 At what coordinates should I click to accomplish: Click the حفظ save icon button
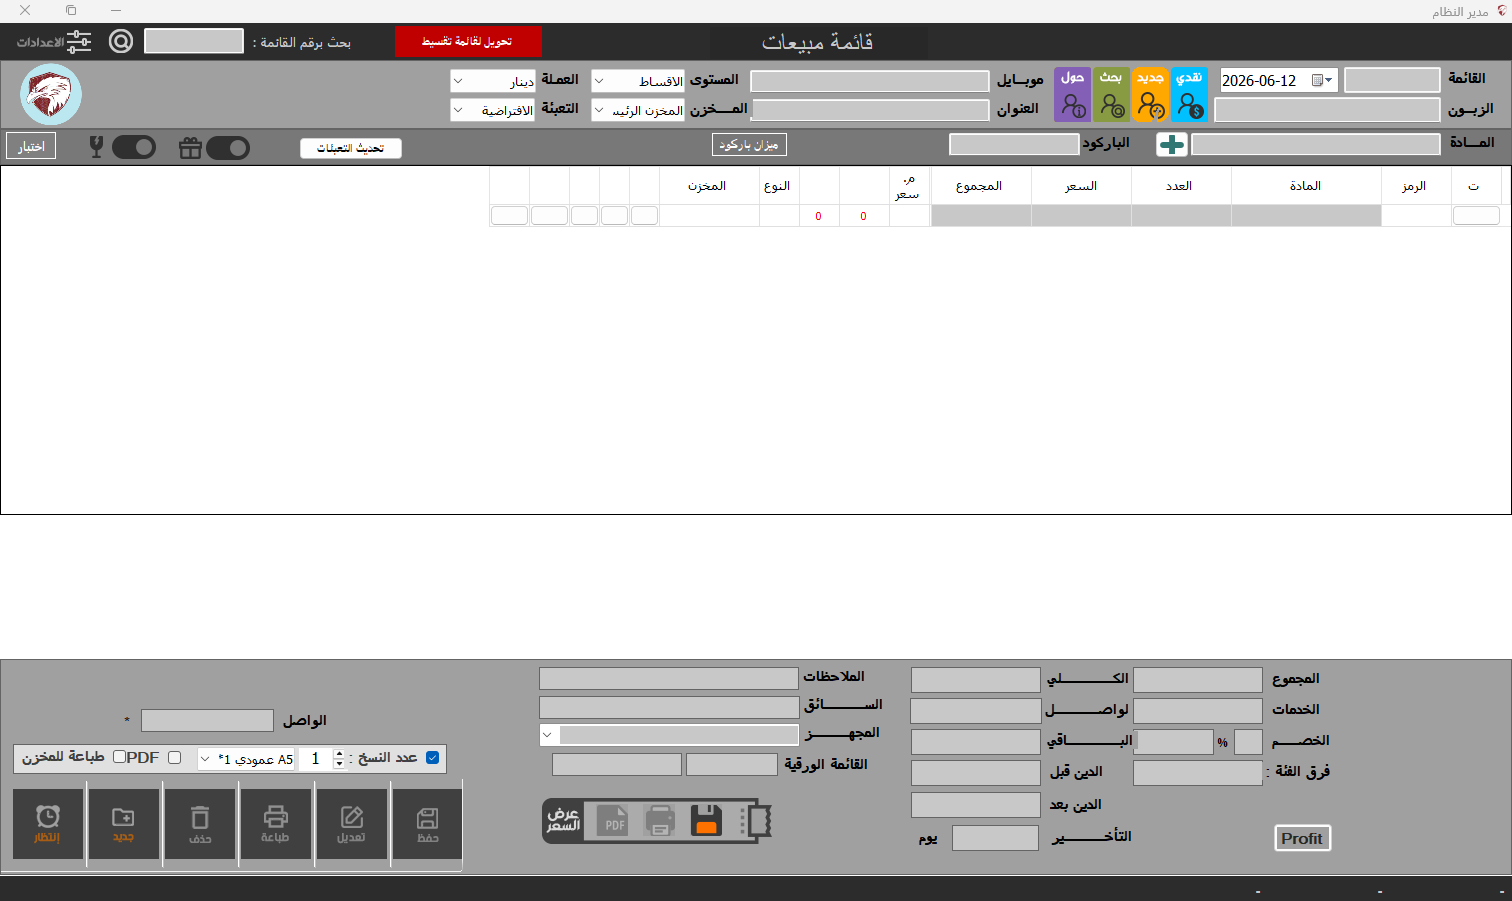click(427, 824)
